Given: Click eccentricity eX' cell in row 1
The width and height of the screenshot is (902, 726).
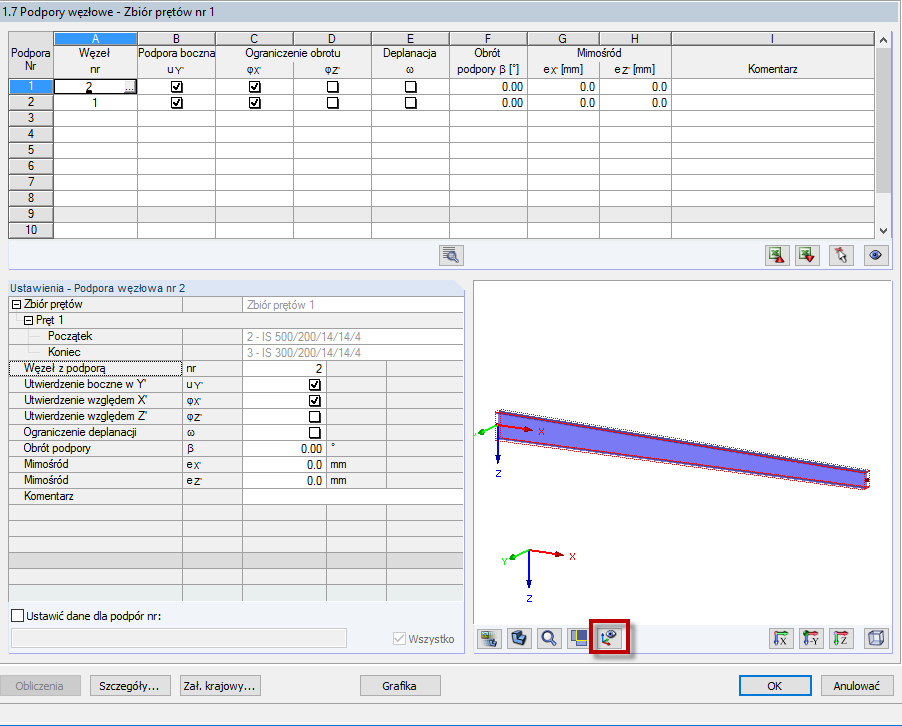Looking at the screenshot, I should pos(563,87).
